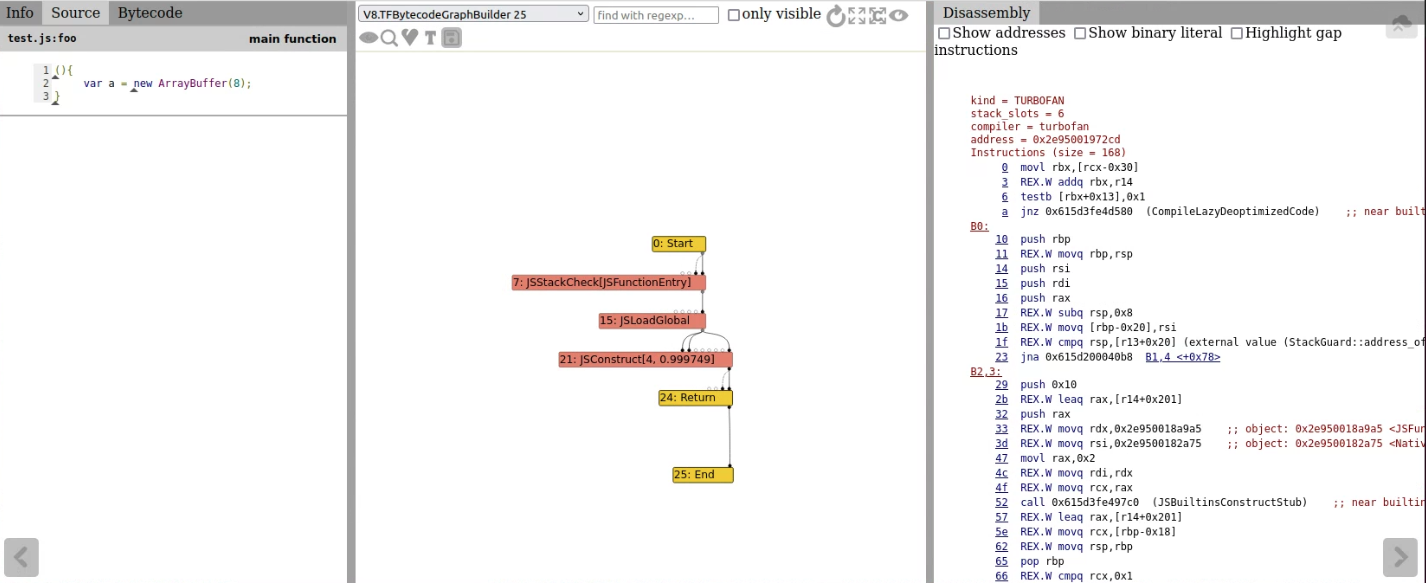Toggle the light eye icon in the second toolbar row
The height and width of the screenshot is (583, 1426).
point(369,38)
